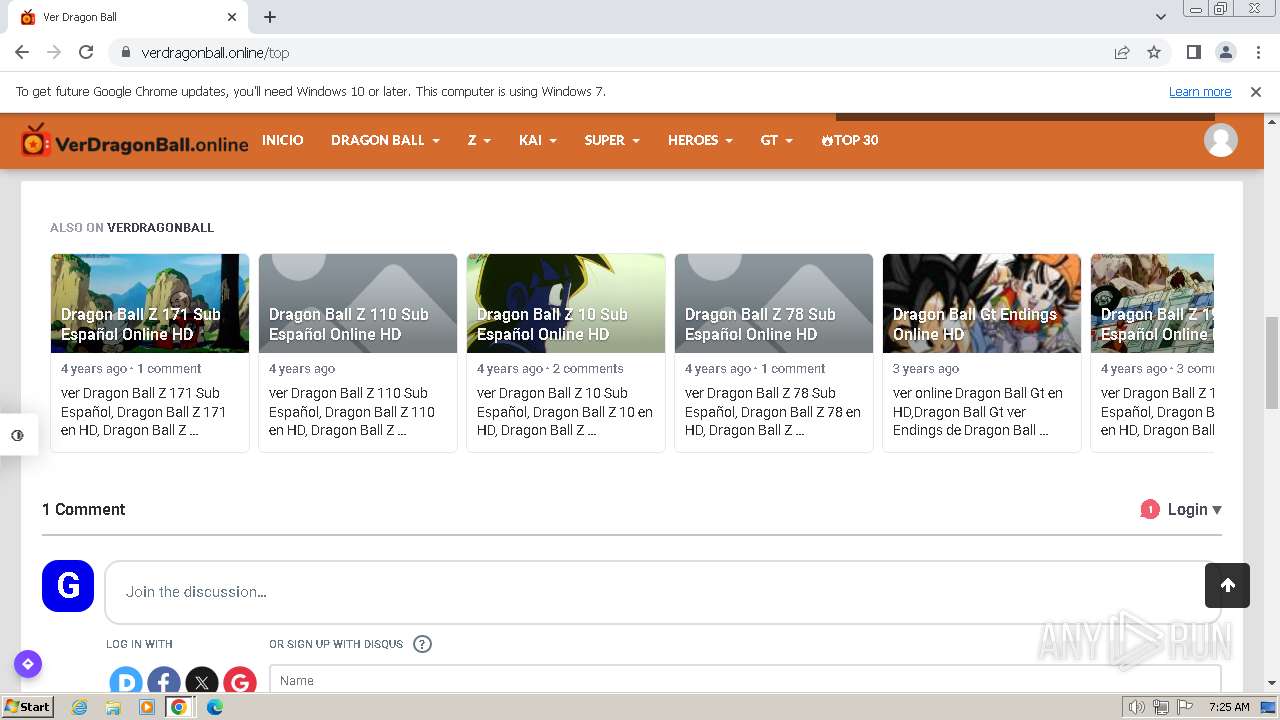1280x720 pixels.
Task: Click the Disqus help question mark icon
Action: click(422, 644)
